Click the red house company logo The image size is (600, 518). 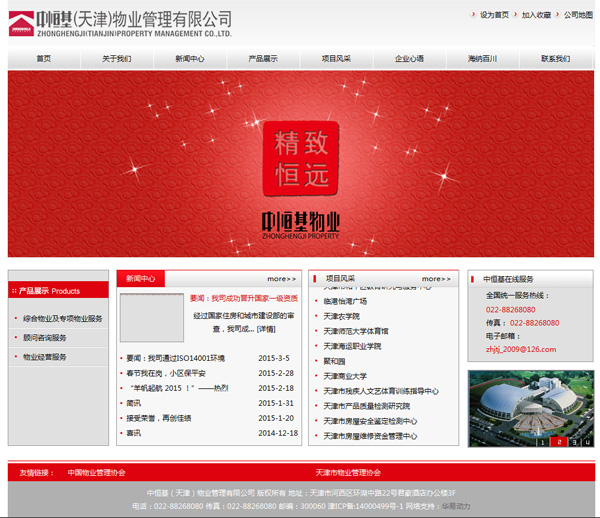[21, 24]
